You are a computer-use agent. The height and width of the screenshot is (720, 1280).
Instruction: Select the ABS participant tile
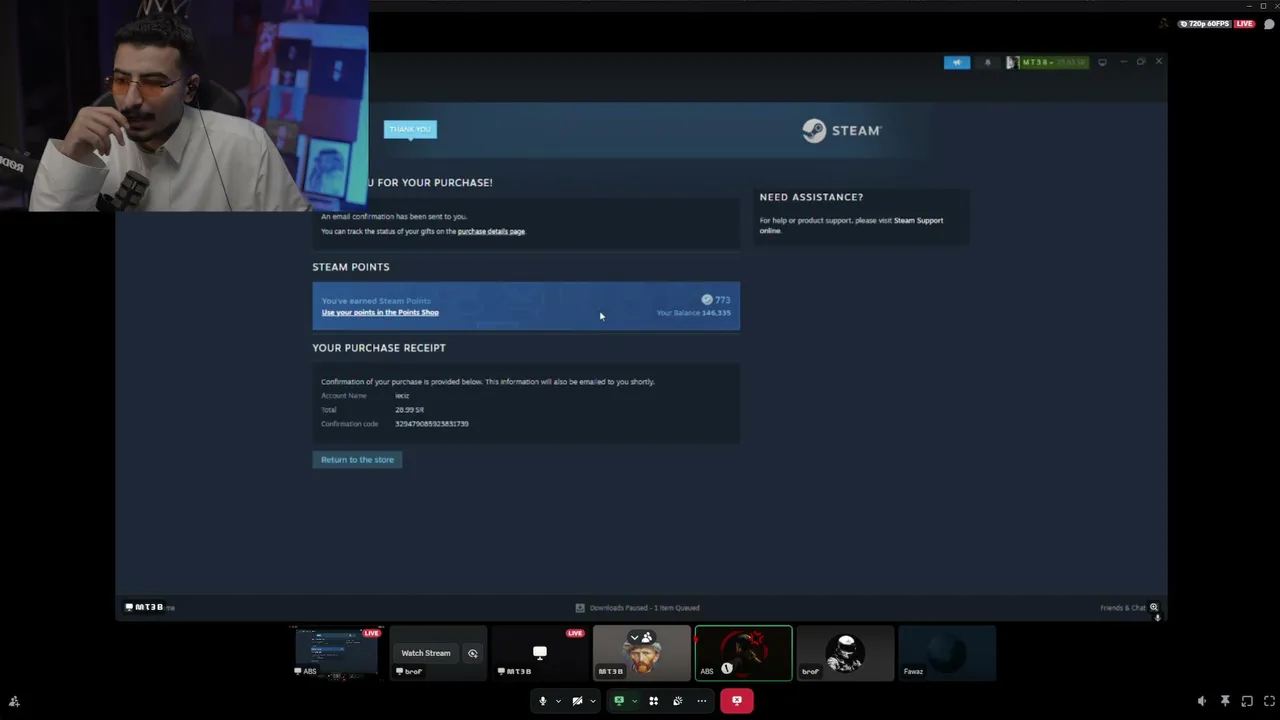pyautogui.click(x=744, y=653)
